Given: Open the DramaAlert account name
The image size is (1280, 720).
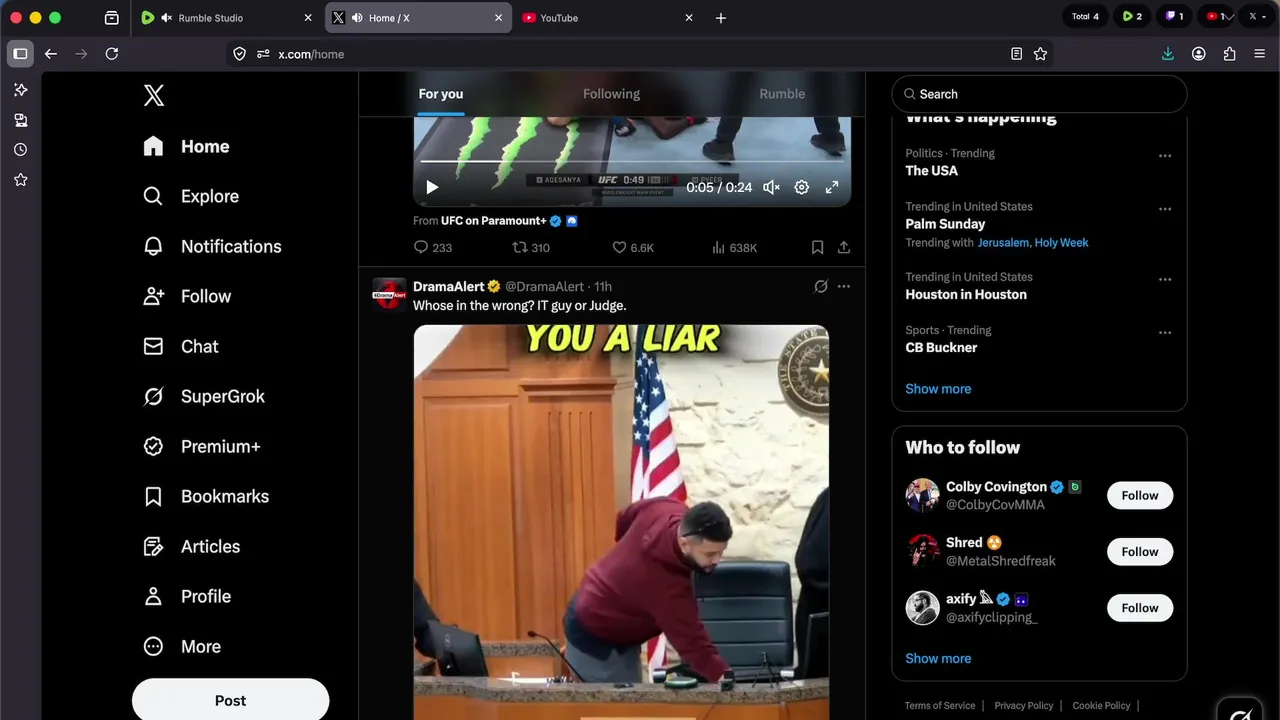Looking at the screenshot, I should (449, 286).
